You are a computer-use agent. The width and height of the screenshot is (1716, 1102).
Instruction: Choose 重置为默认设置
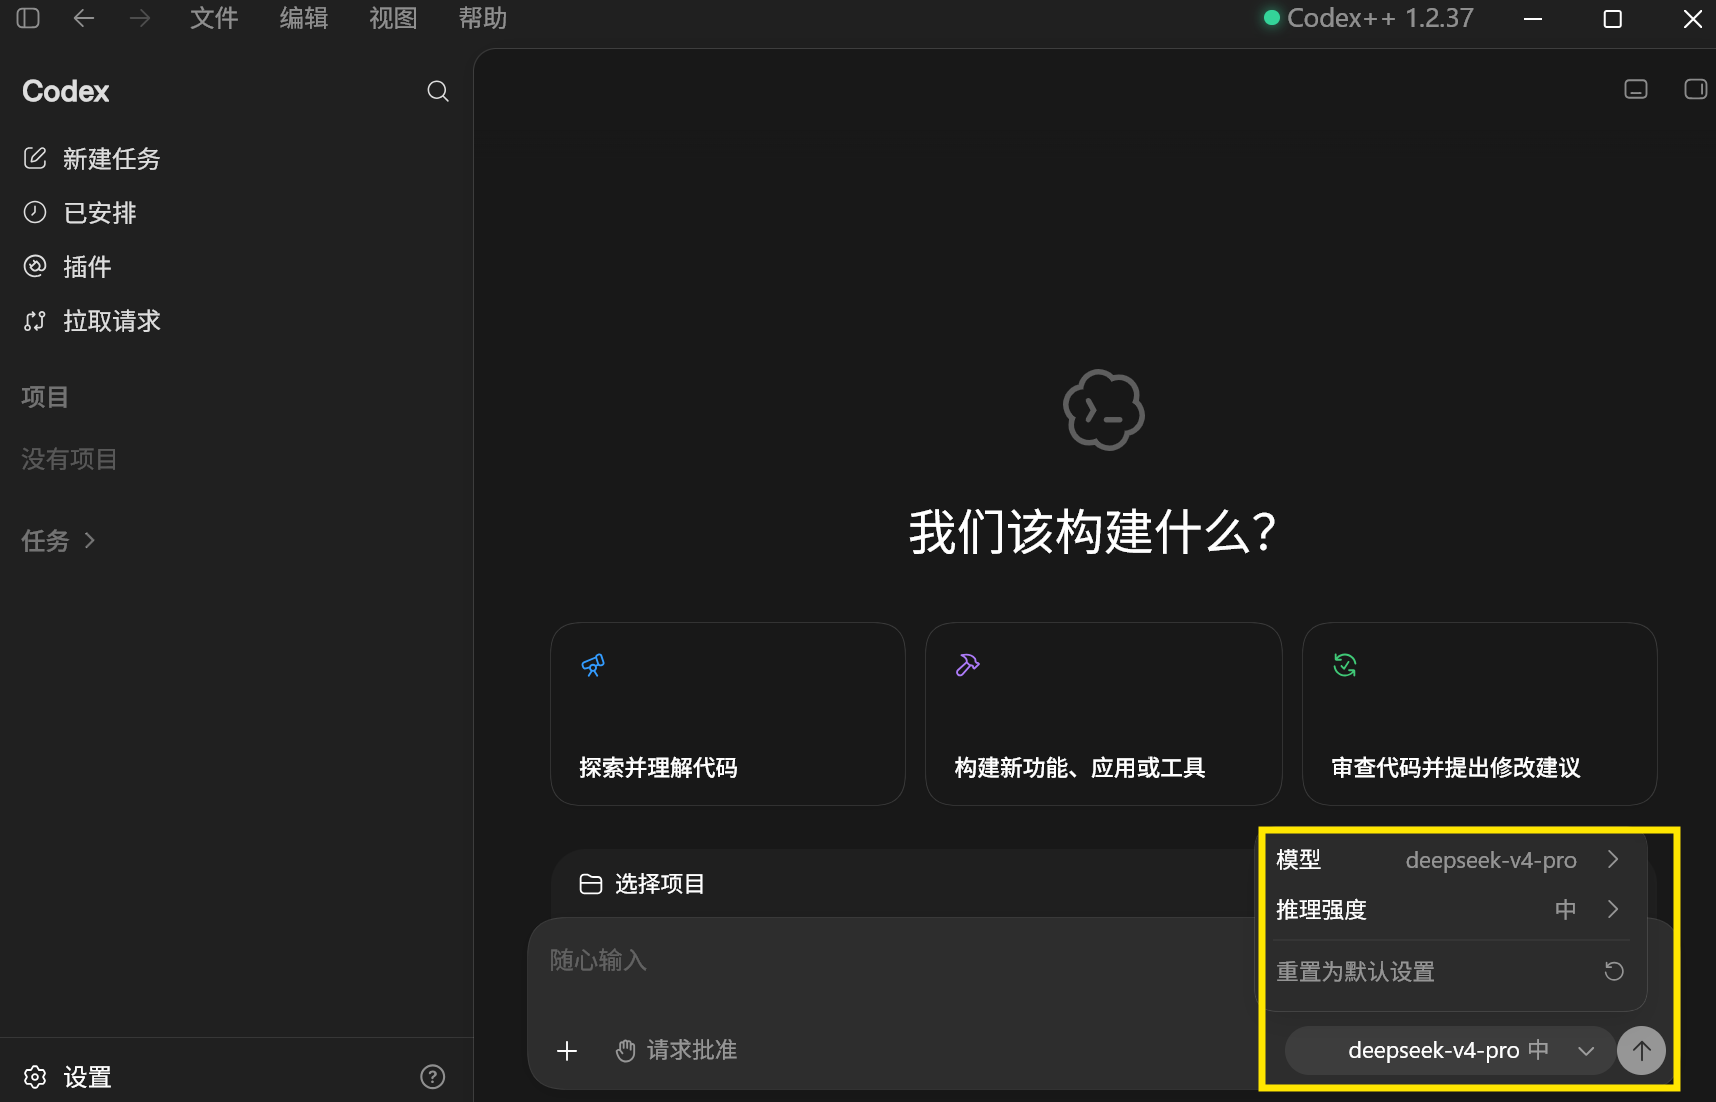point(1448,972)
